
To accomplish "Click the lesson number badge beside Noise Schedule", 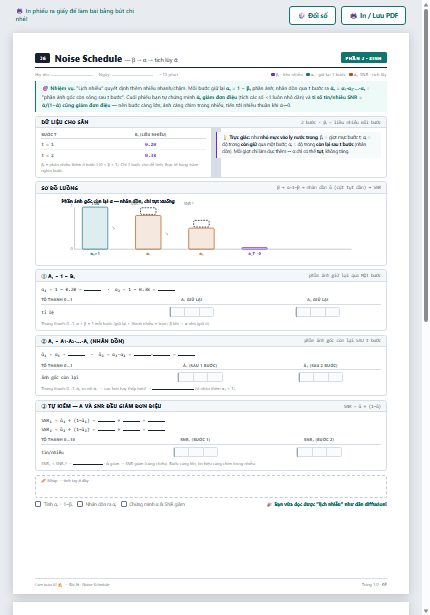I will point(42,58).
